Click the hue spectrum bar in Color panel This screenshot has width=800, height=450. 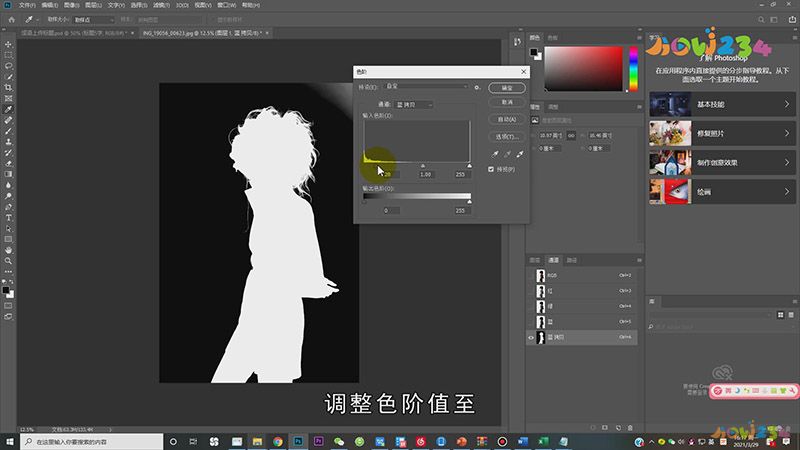pyautogui.click(x=633, y=68)
